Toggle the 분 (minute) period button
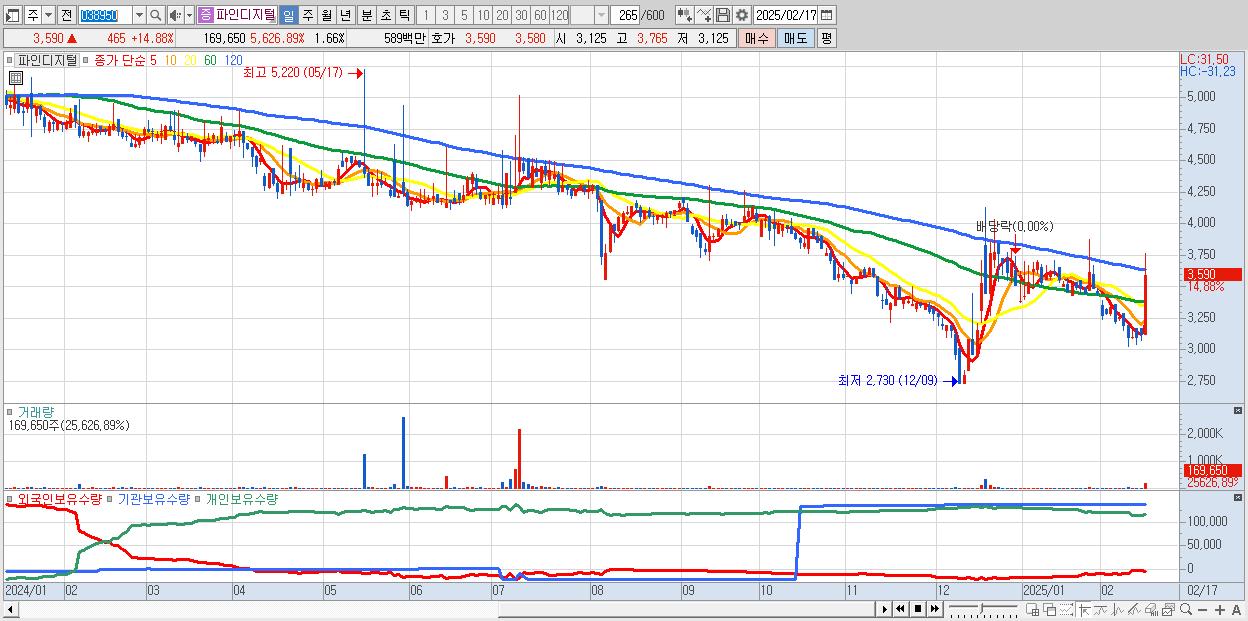The width and height of the screenshot is (1248, 621). [x=366, y=15]
